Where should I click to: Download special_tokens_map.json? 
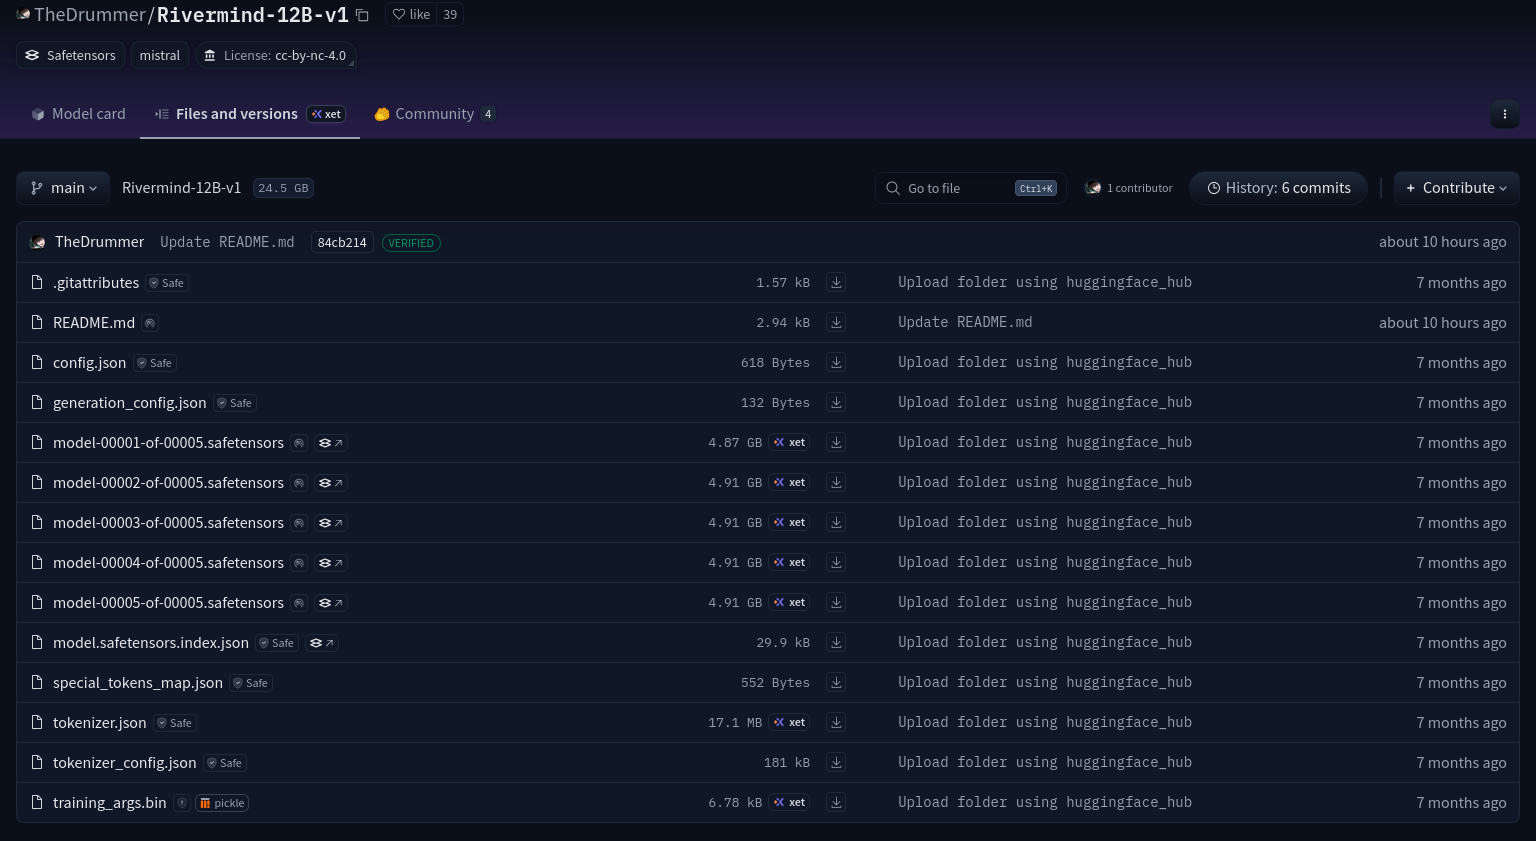pyautogui.click(x=836, y=682)
